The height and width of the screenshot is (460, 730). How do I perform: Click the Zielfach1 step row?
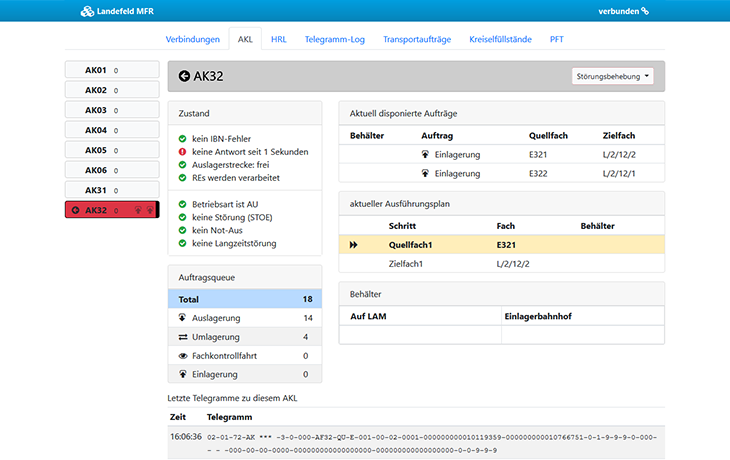point(501,263)
